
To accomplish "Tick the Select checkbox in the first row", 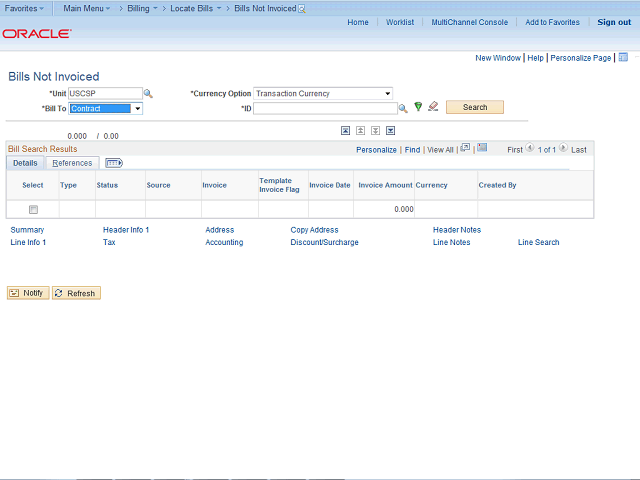I will click(x=33, y=209).
